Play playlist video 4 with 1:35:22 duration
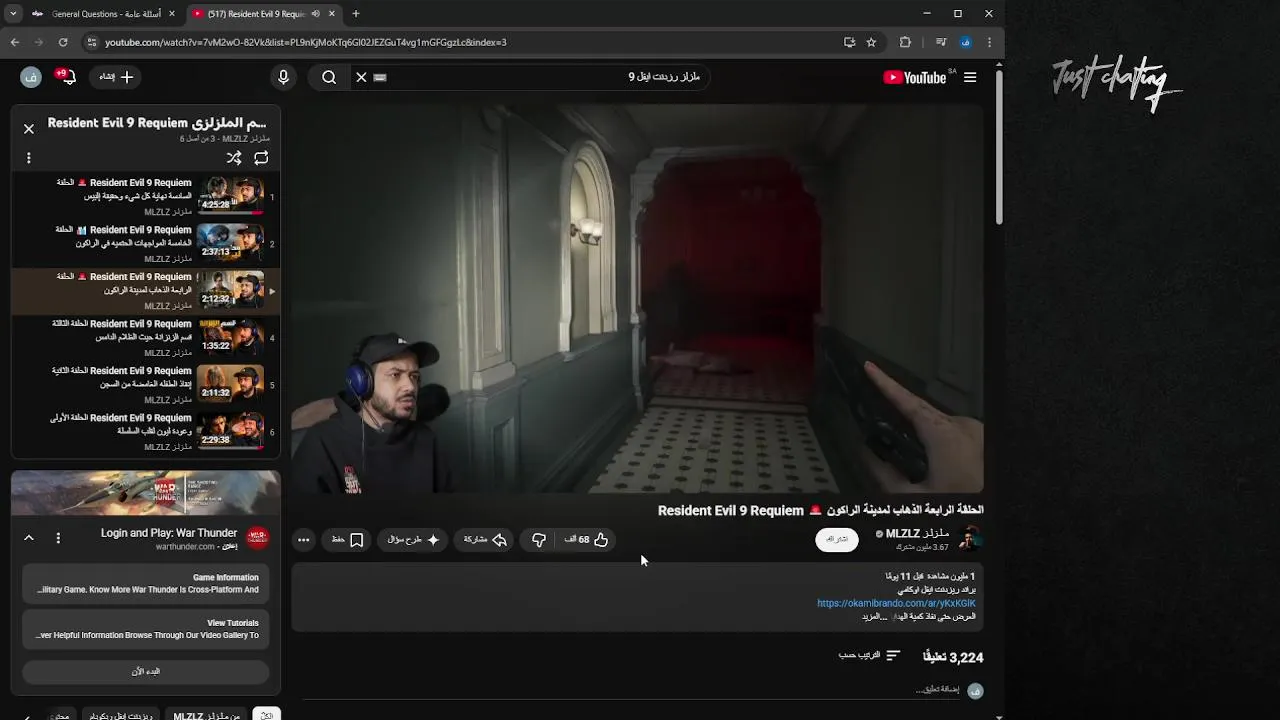 click(146, 337)
